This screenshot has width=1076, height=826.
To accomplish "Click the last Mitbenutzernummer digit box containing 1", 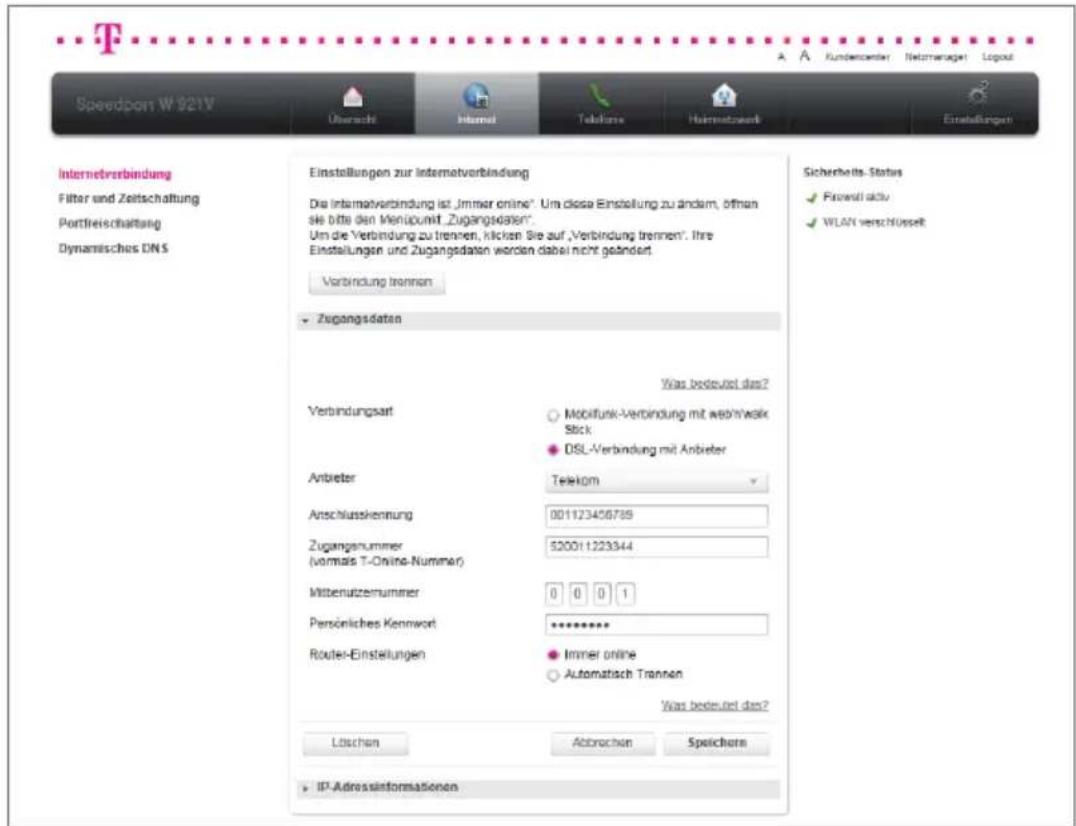I will [625, 593].
